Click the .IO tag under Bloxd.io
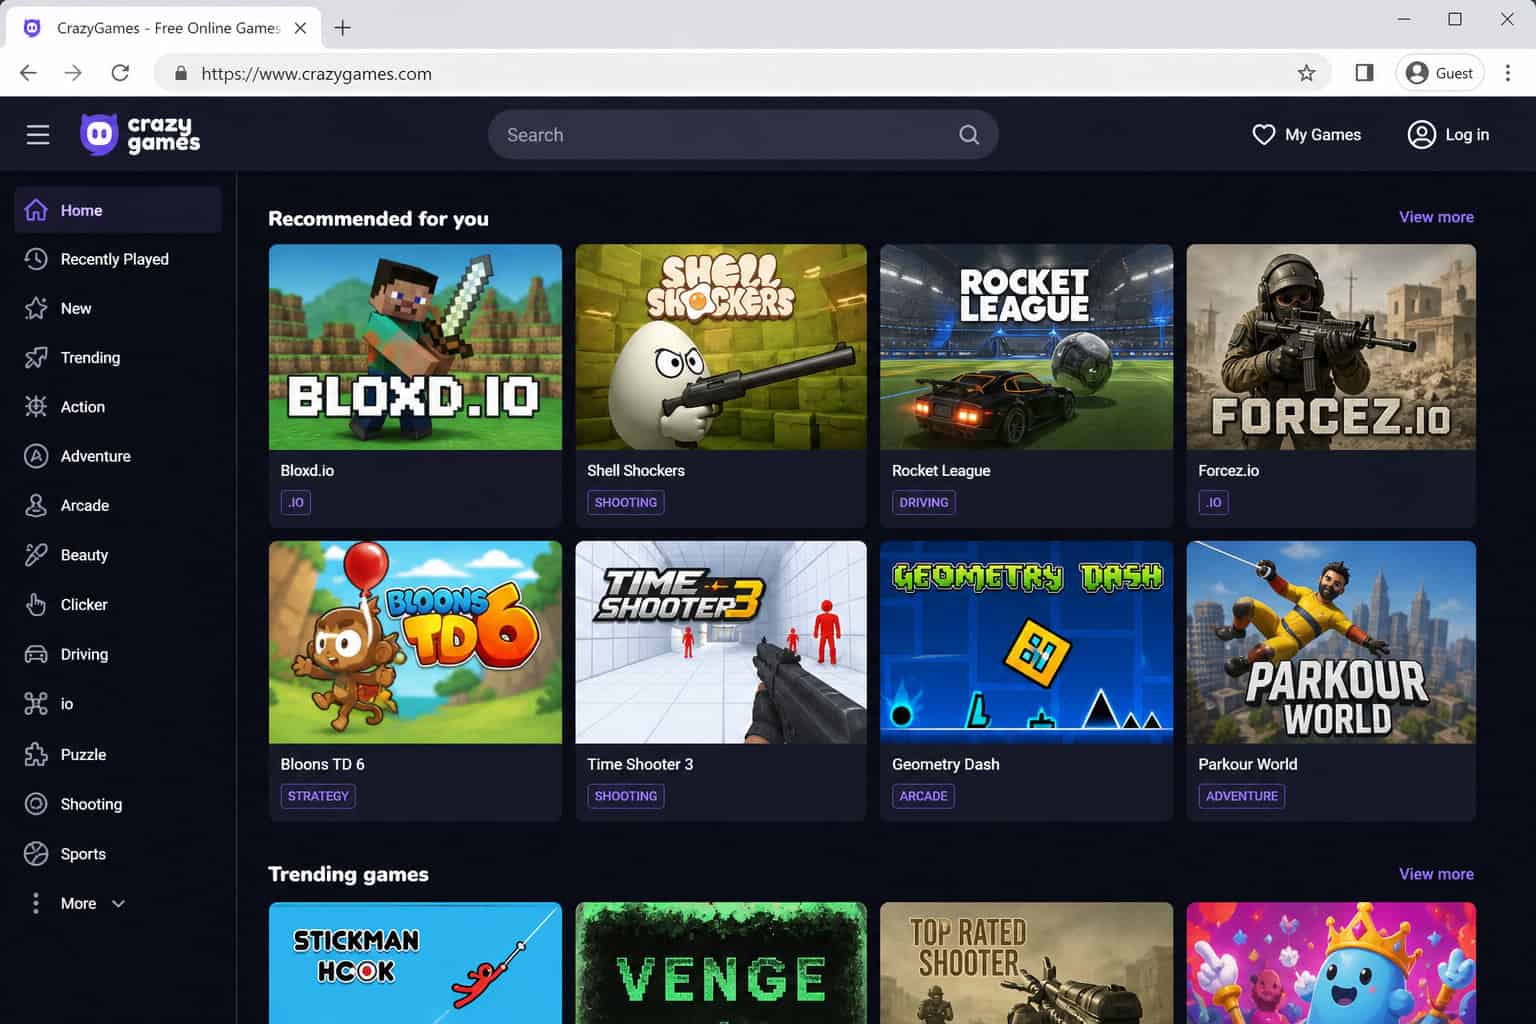 tap(296, 502)
